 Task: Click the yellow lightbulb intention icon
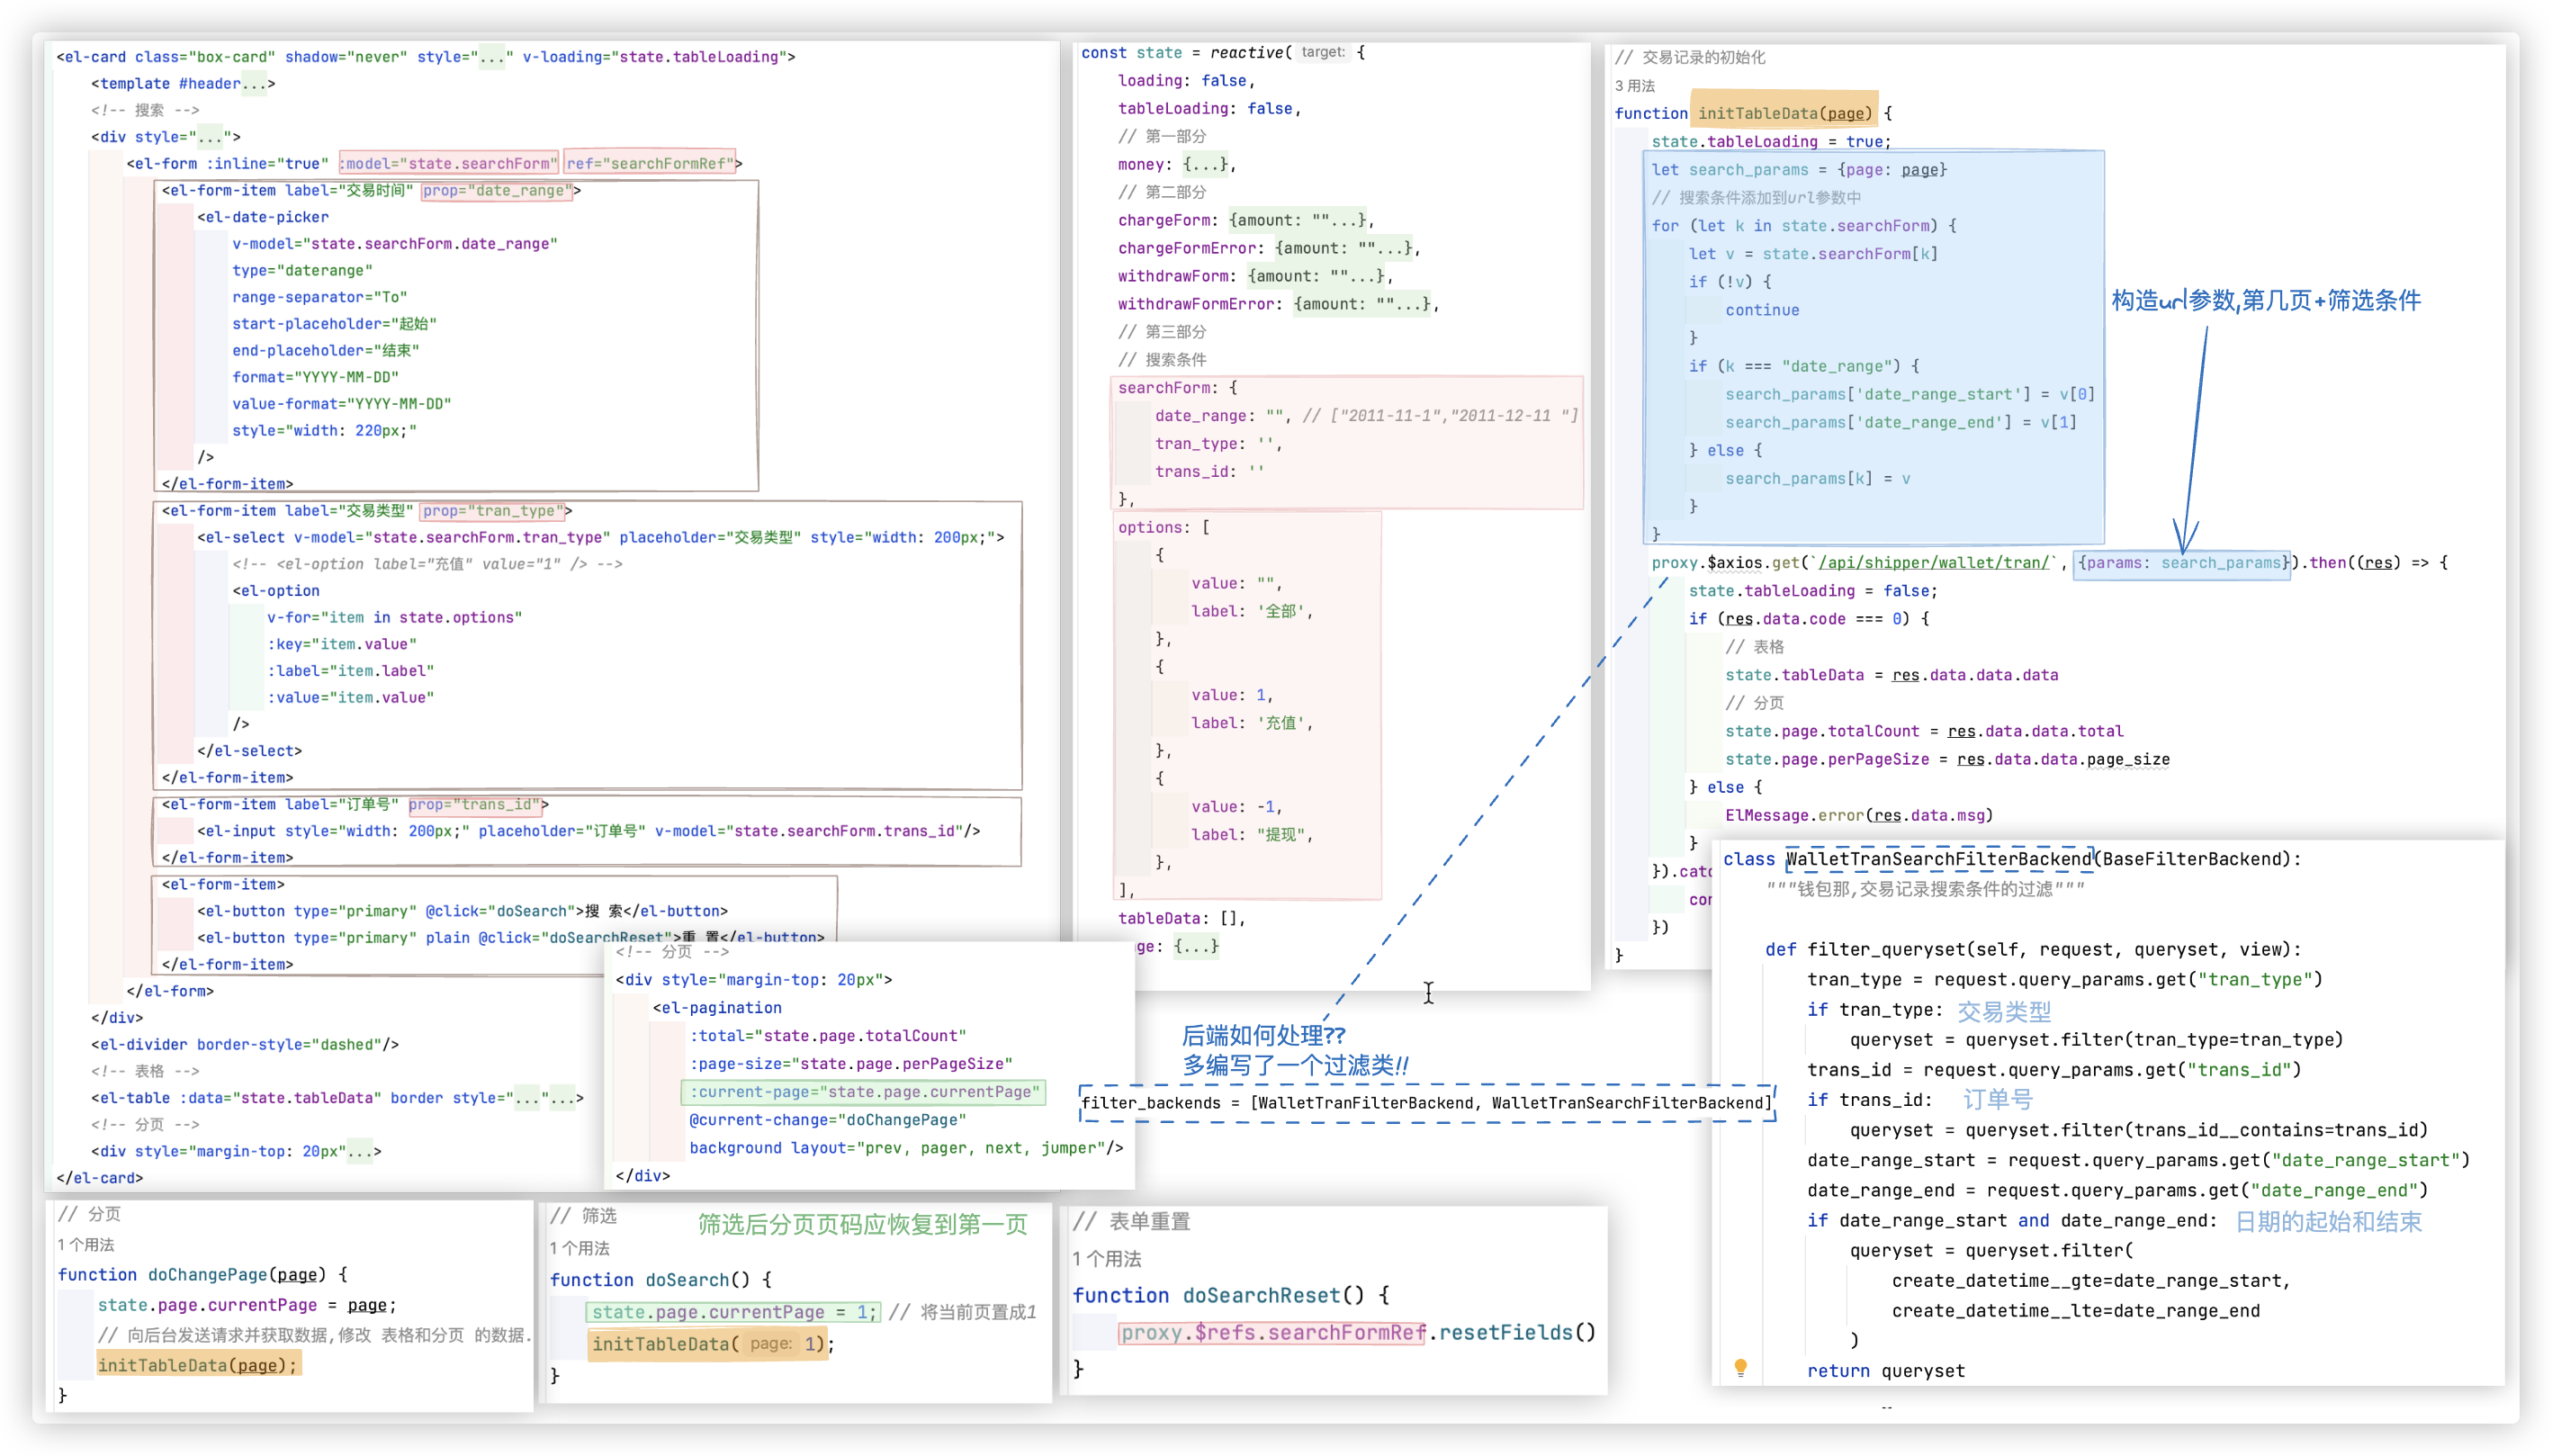click(1740, 1366)
